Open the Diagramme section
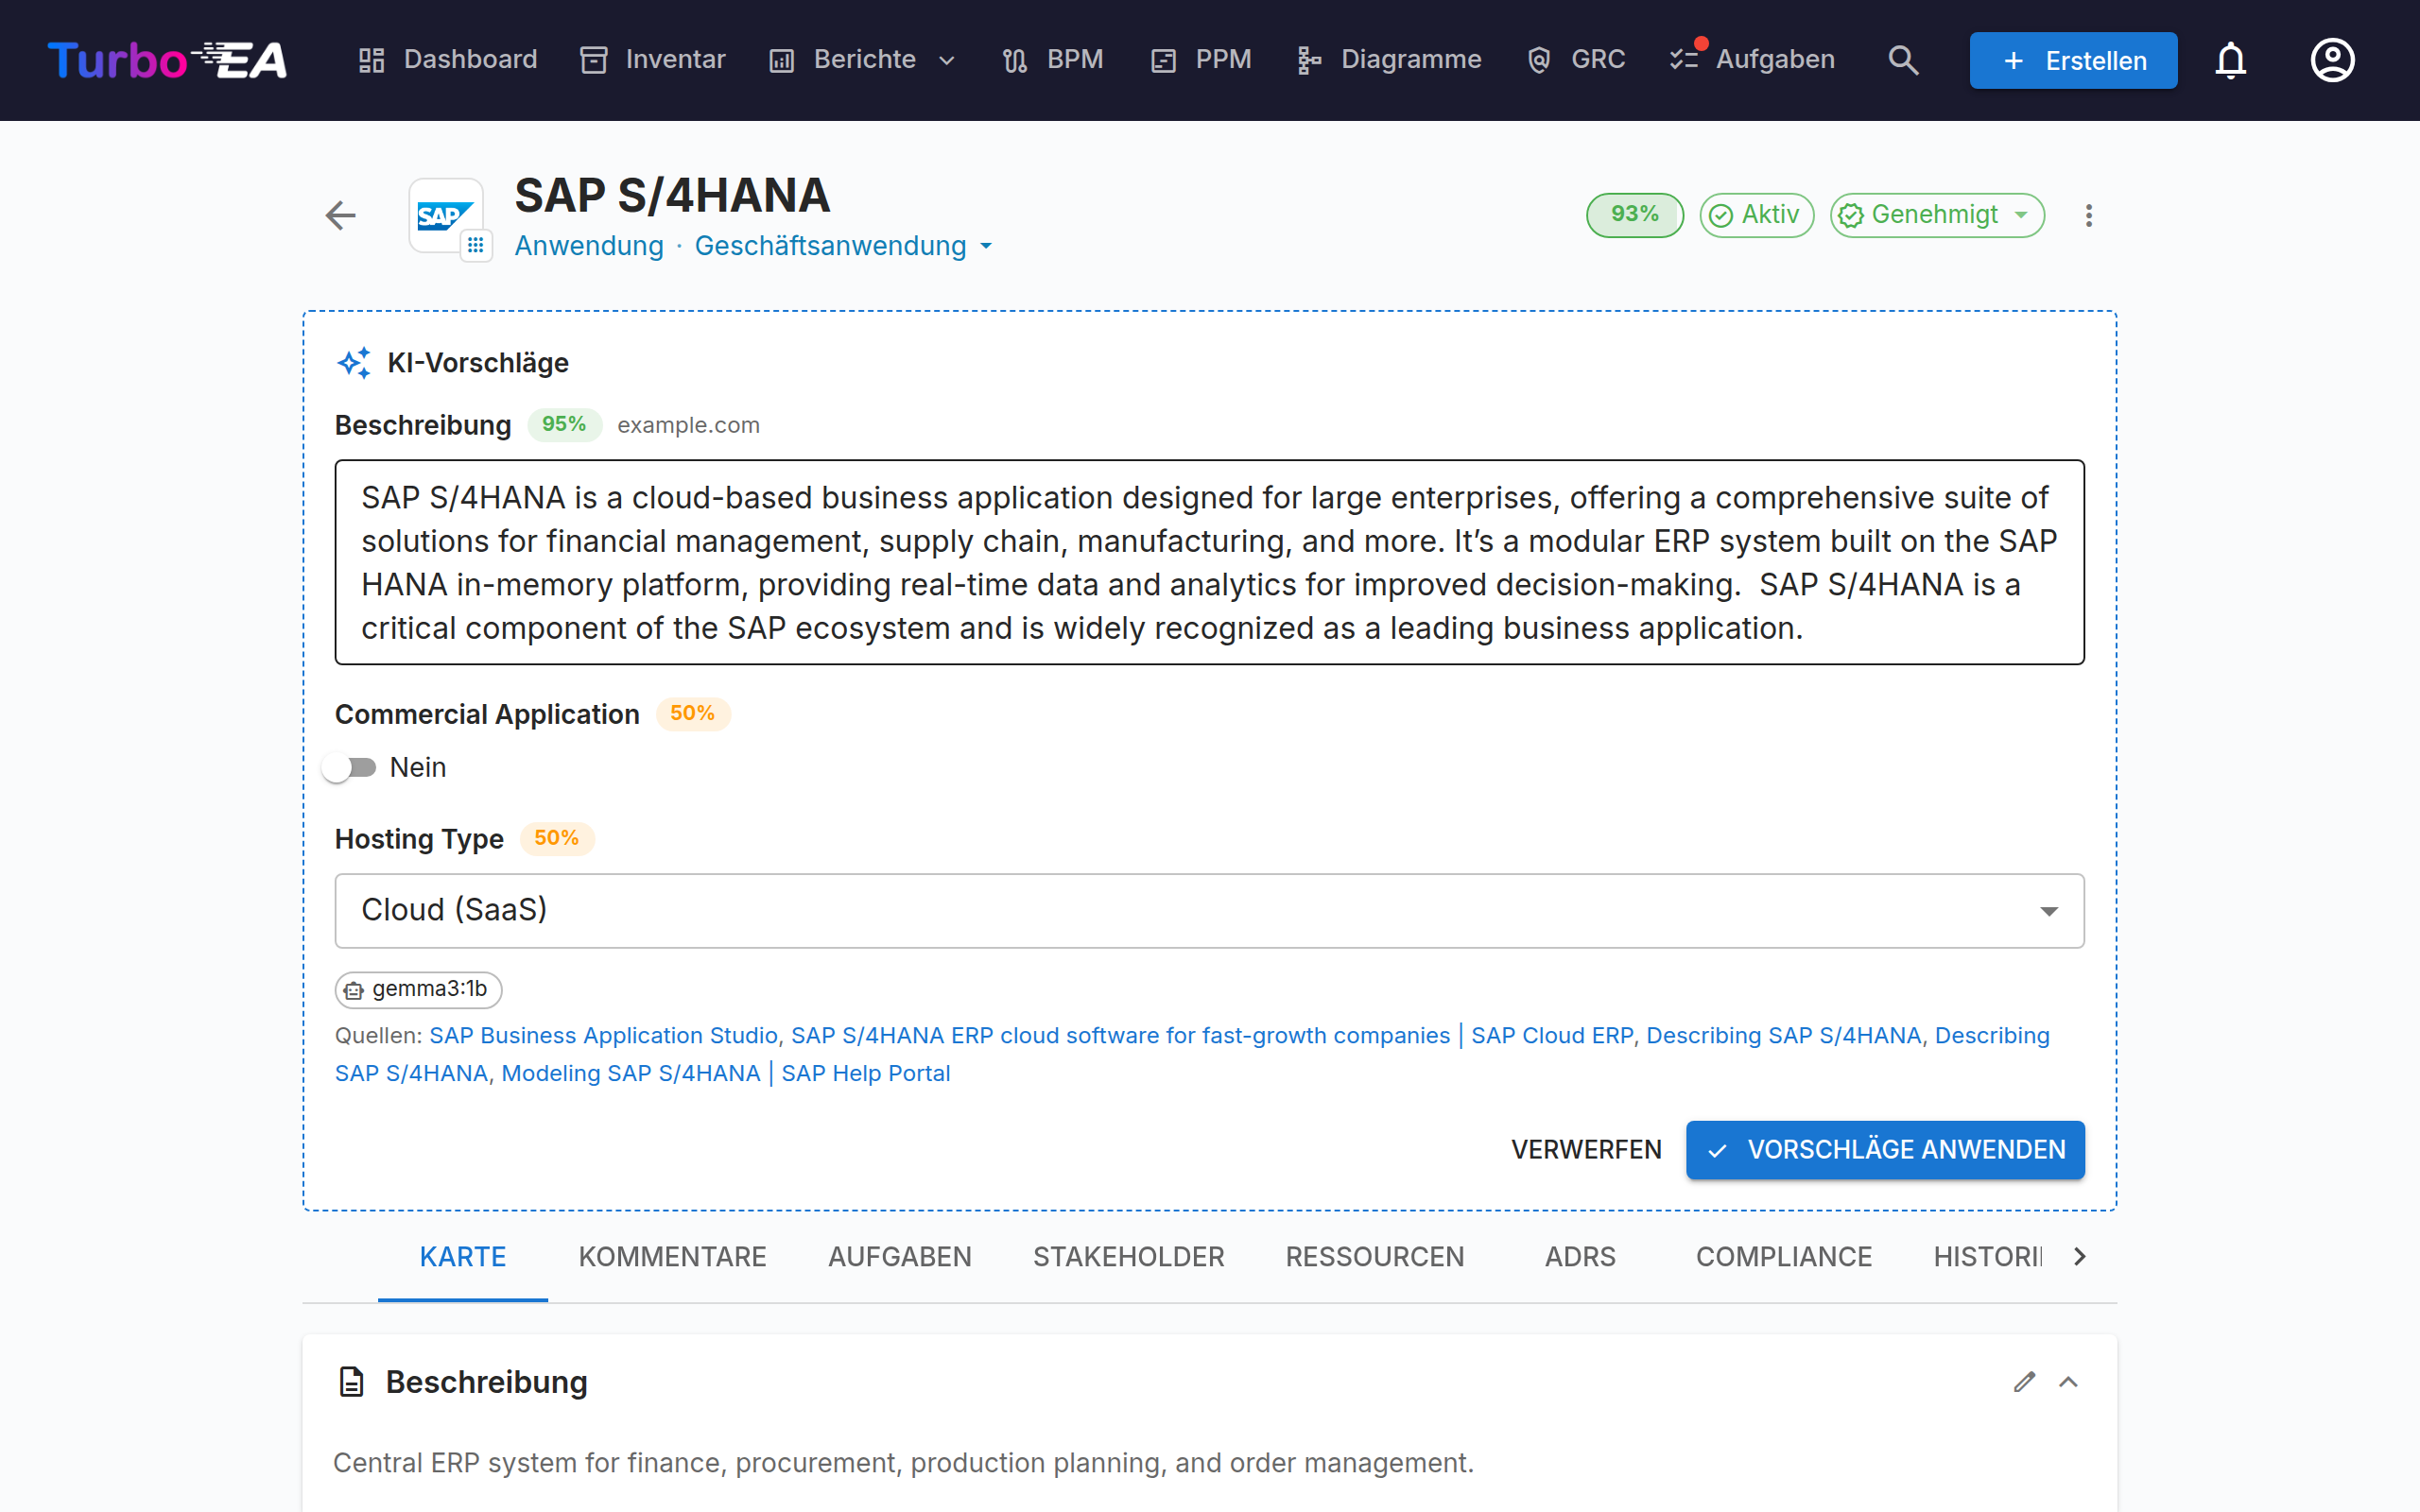Screen dimensions: 2420x1512 [1388, 60]
